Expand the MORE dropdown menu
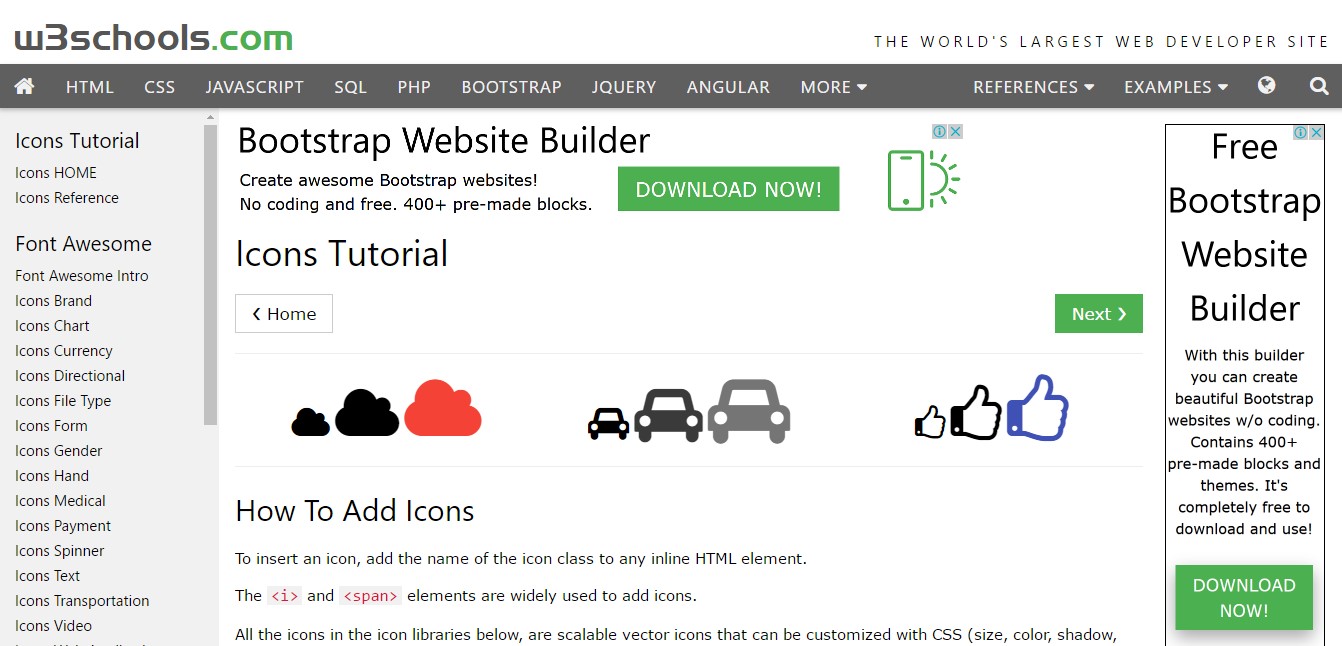The image size is (1342, 646). coord(832,86)
